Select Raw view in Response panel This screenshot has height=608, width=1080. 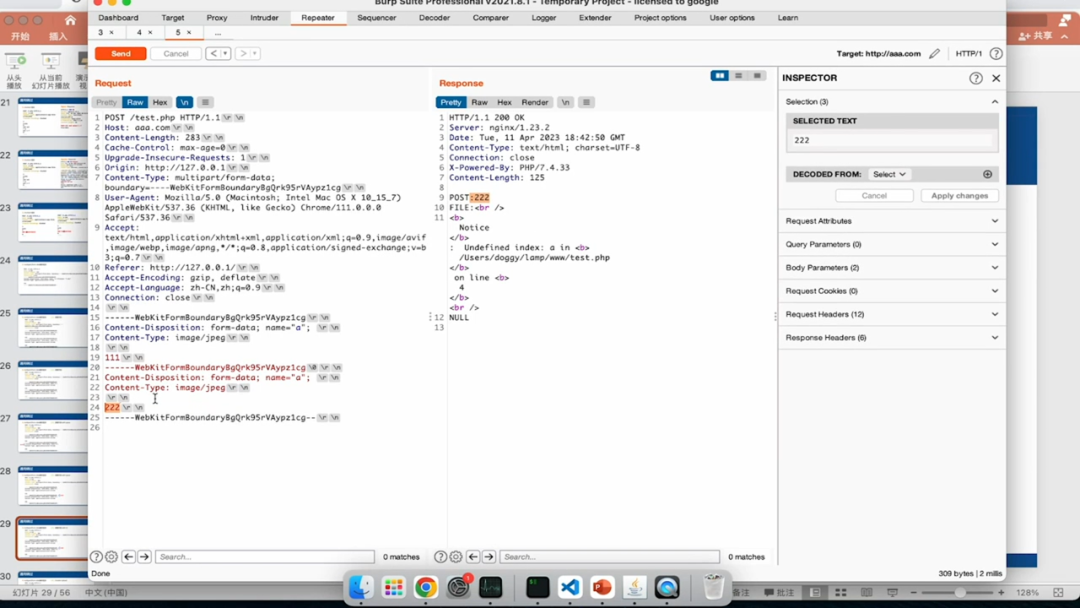479,102
